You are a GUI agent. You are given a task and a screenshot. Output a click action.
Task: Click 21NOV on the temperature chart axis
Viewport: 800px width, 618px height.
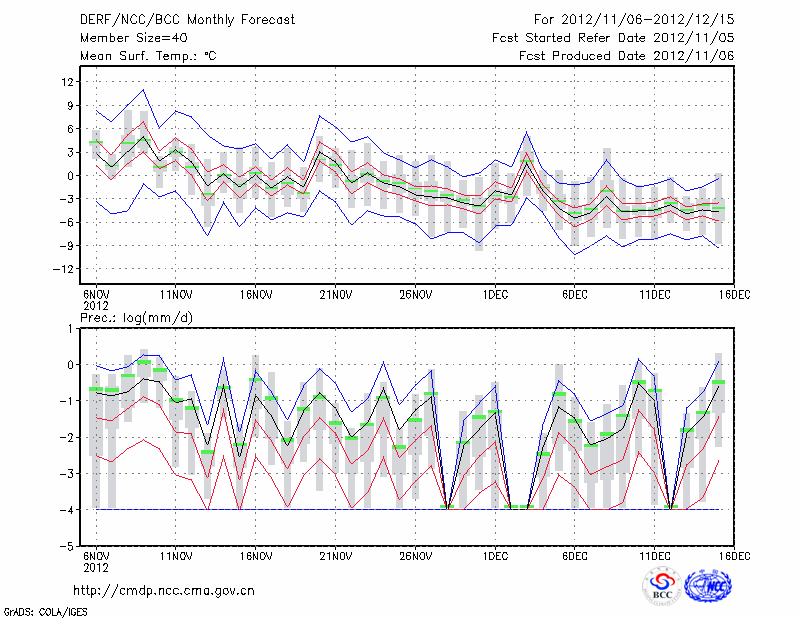(336, 295)
